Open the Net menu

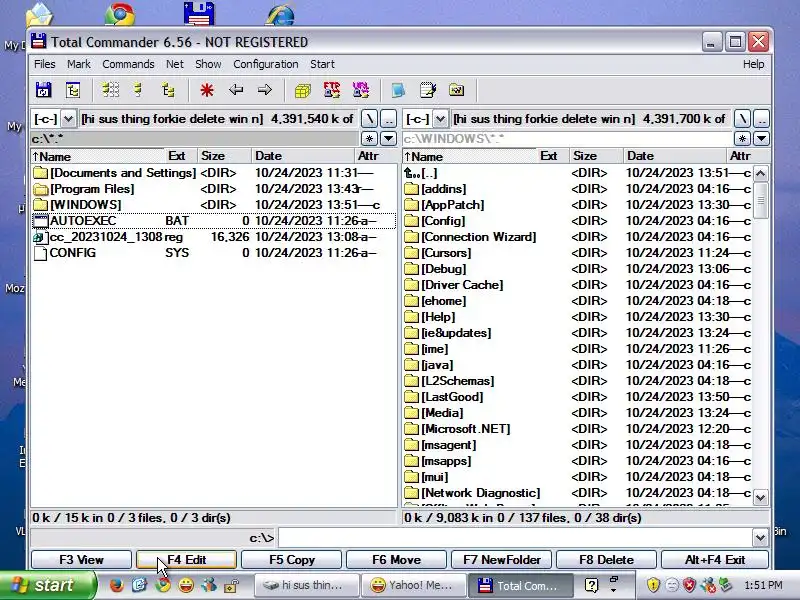pos(174,64)
